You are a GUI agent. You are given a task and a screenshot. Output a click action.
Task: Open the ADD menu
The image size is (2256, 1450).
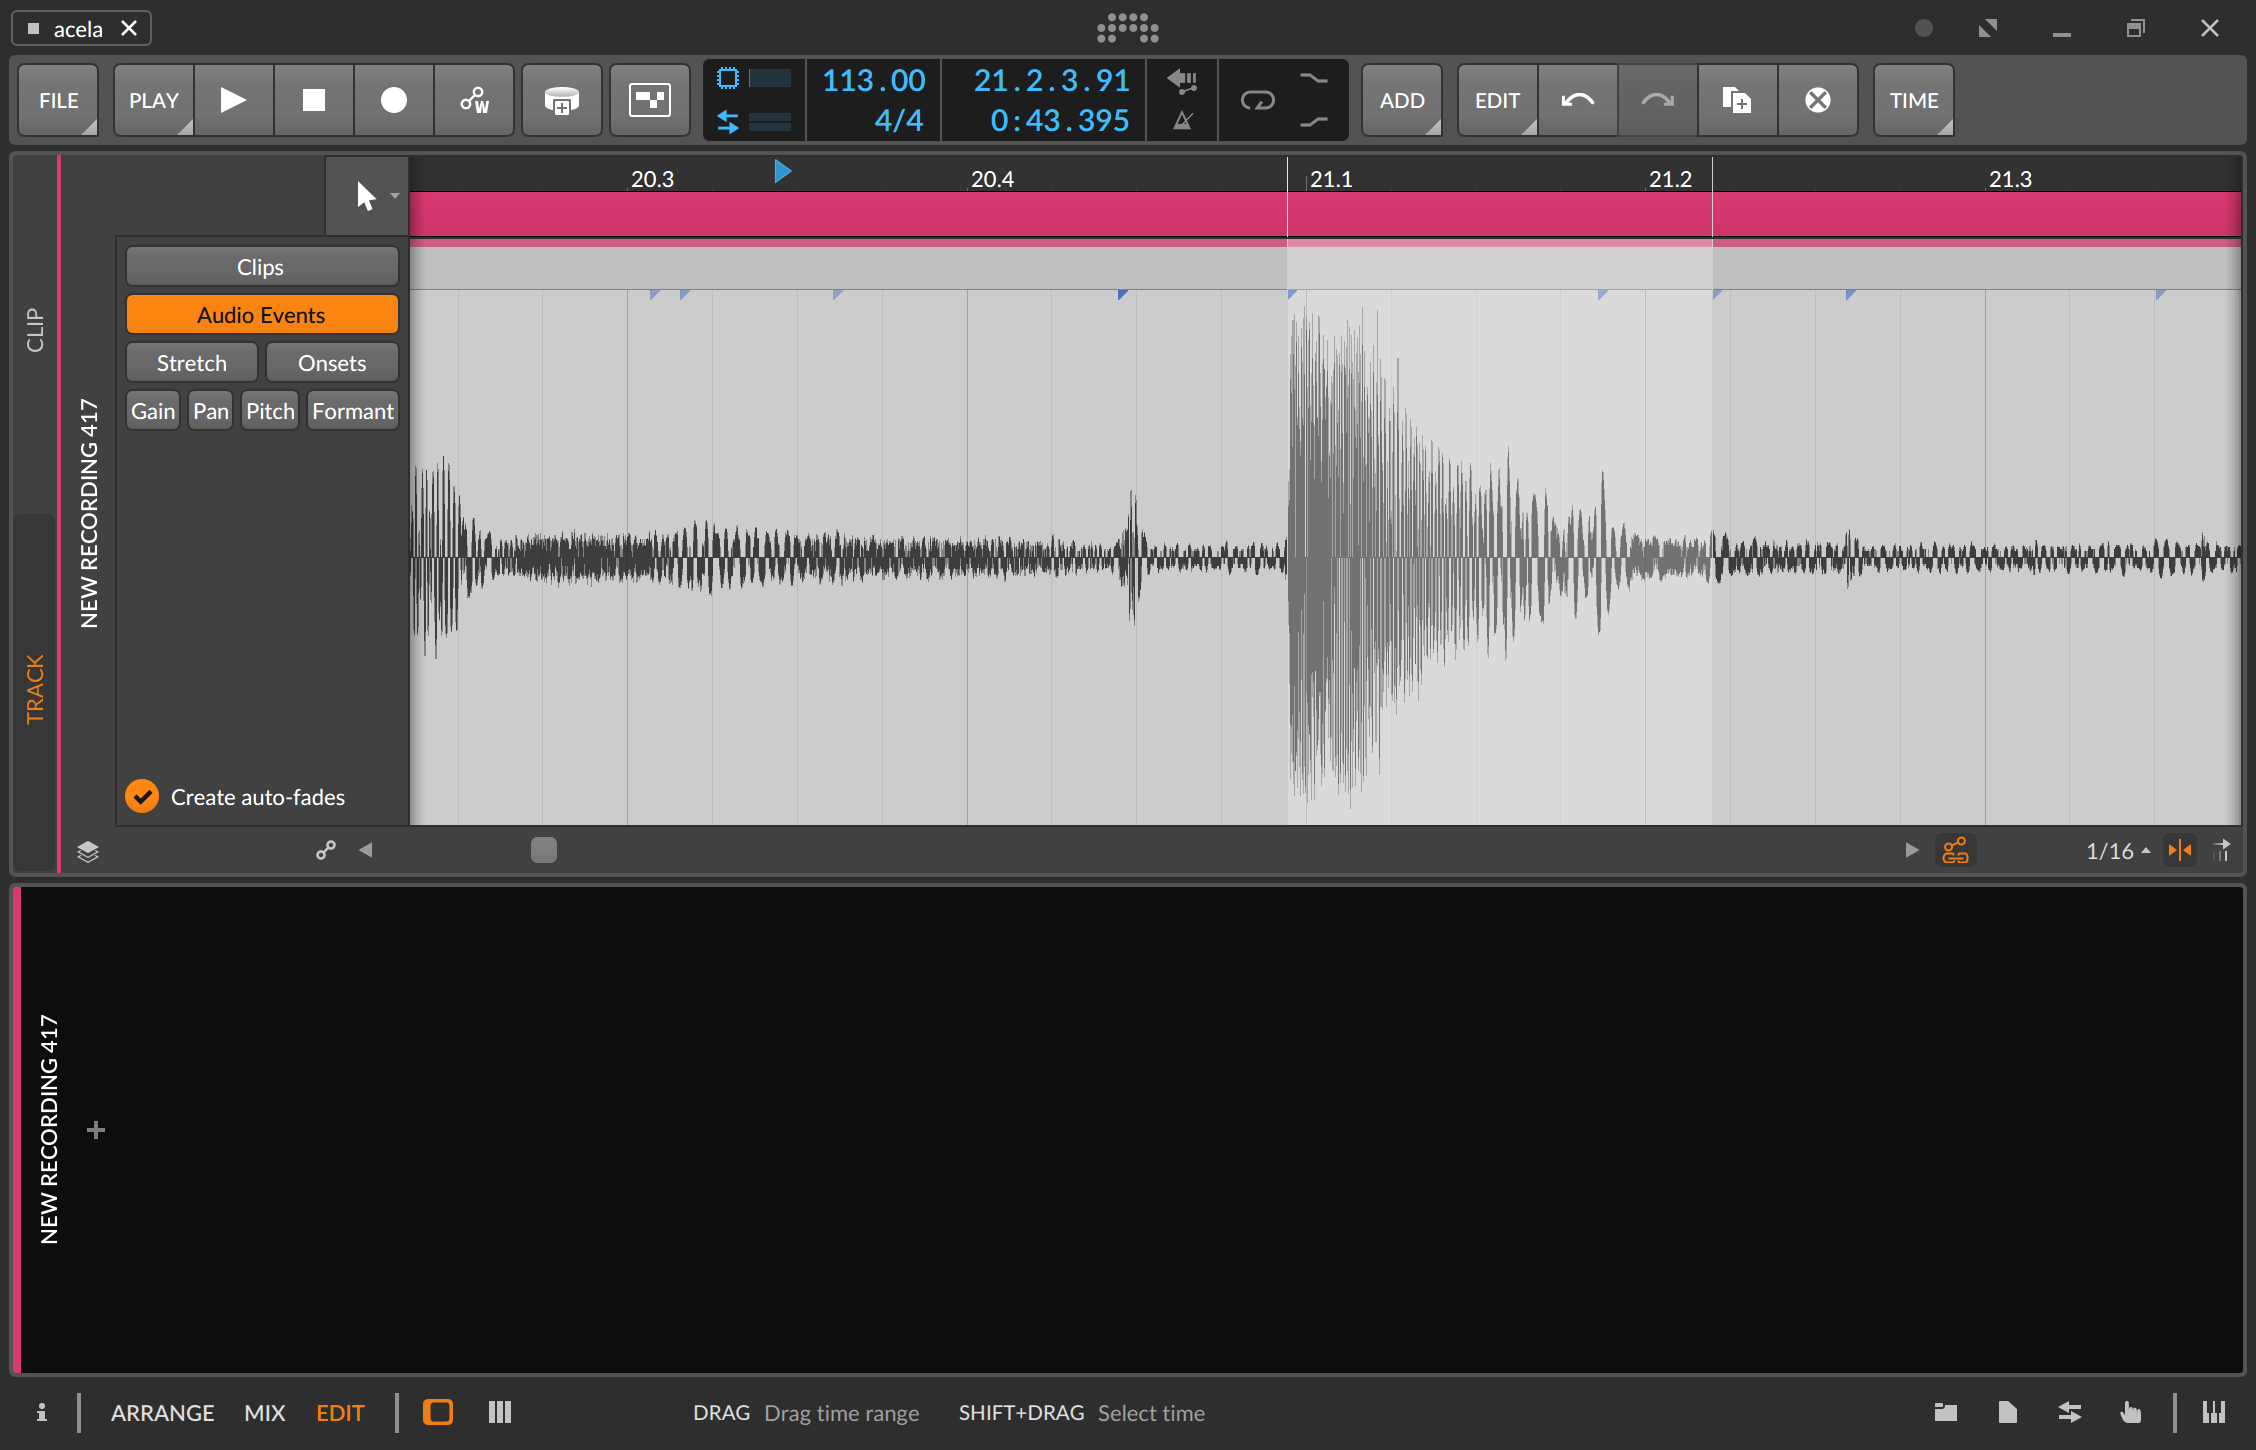coord(1402,100)
